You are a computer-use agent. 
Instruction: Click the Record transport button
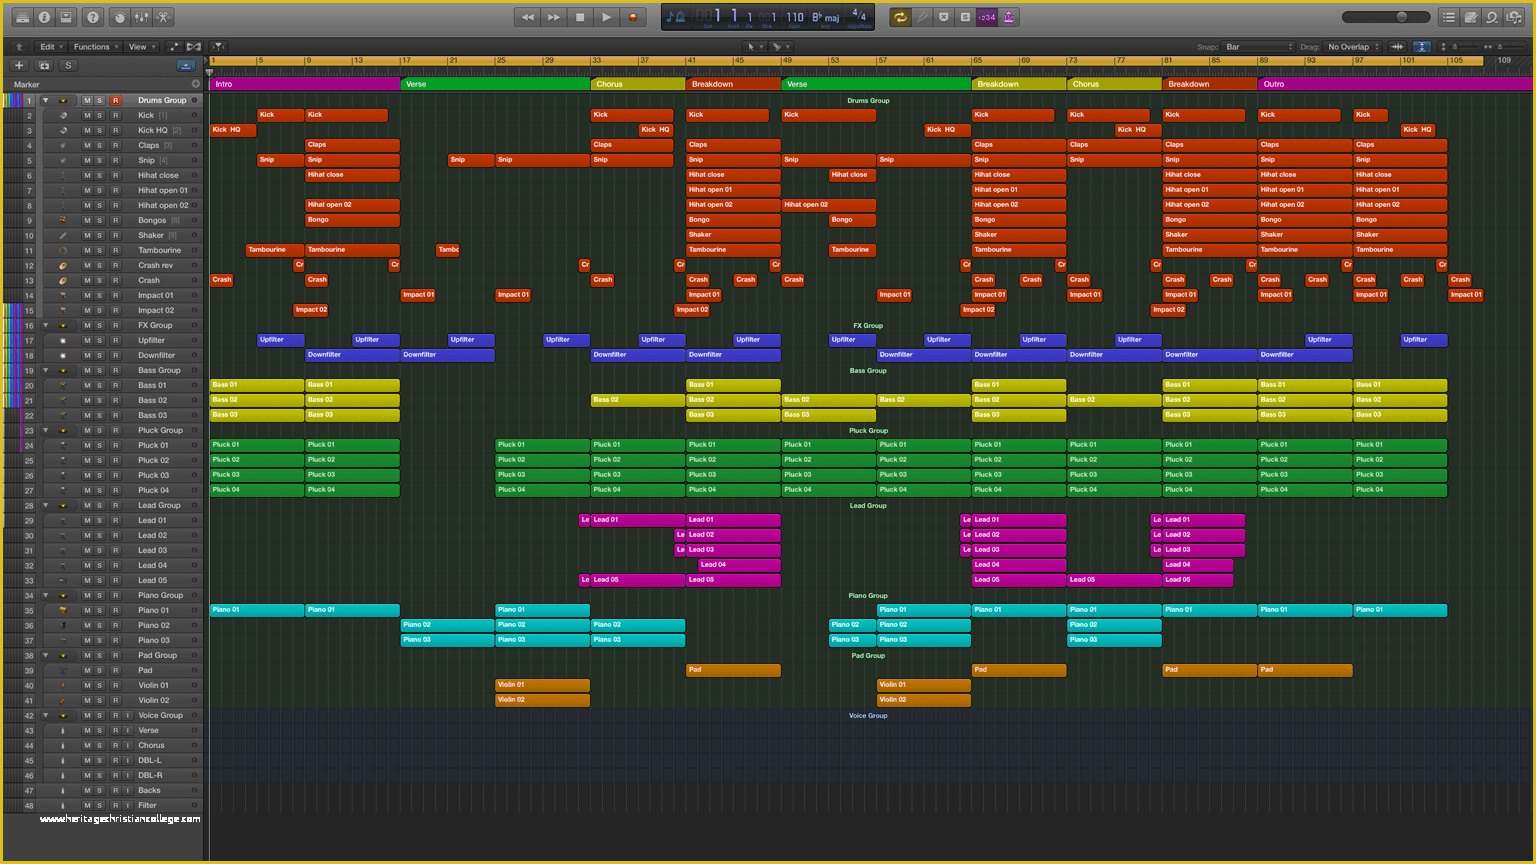(x=633, y=17)
